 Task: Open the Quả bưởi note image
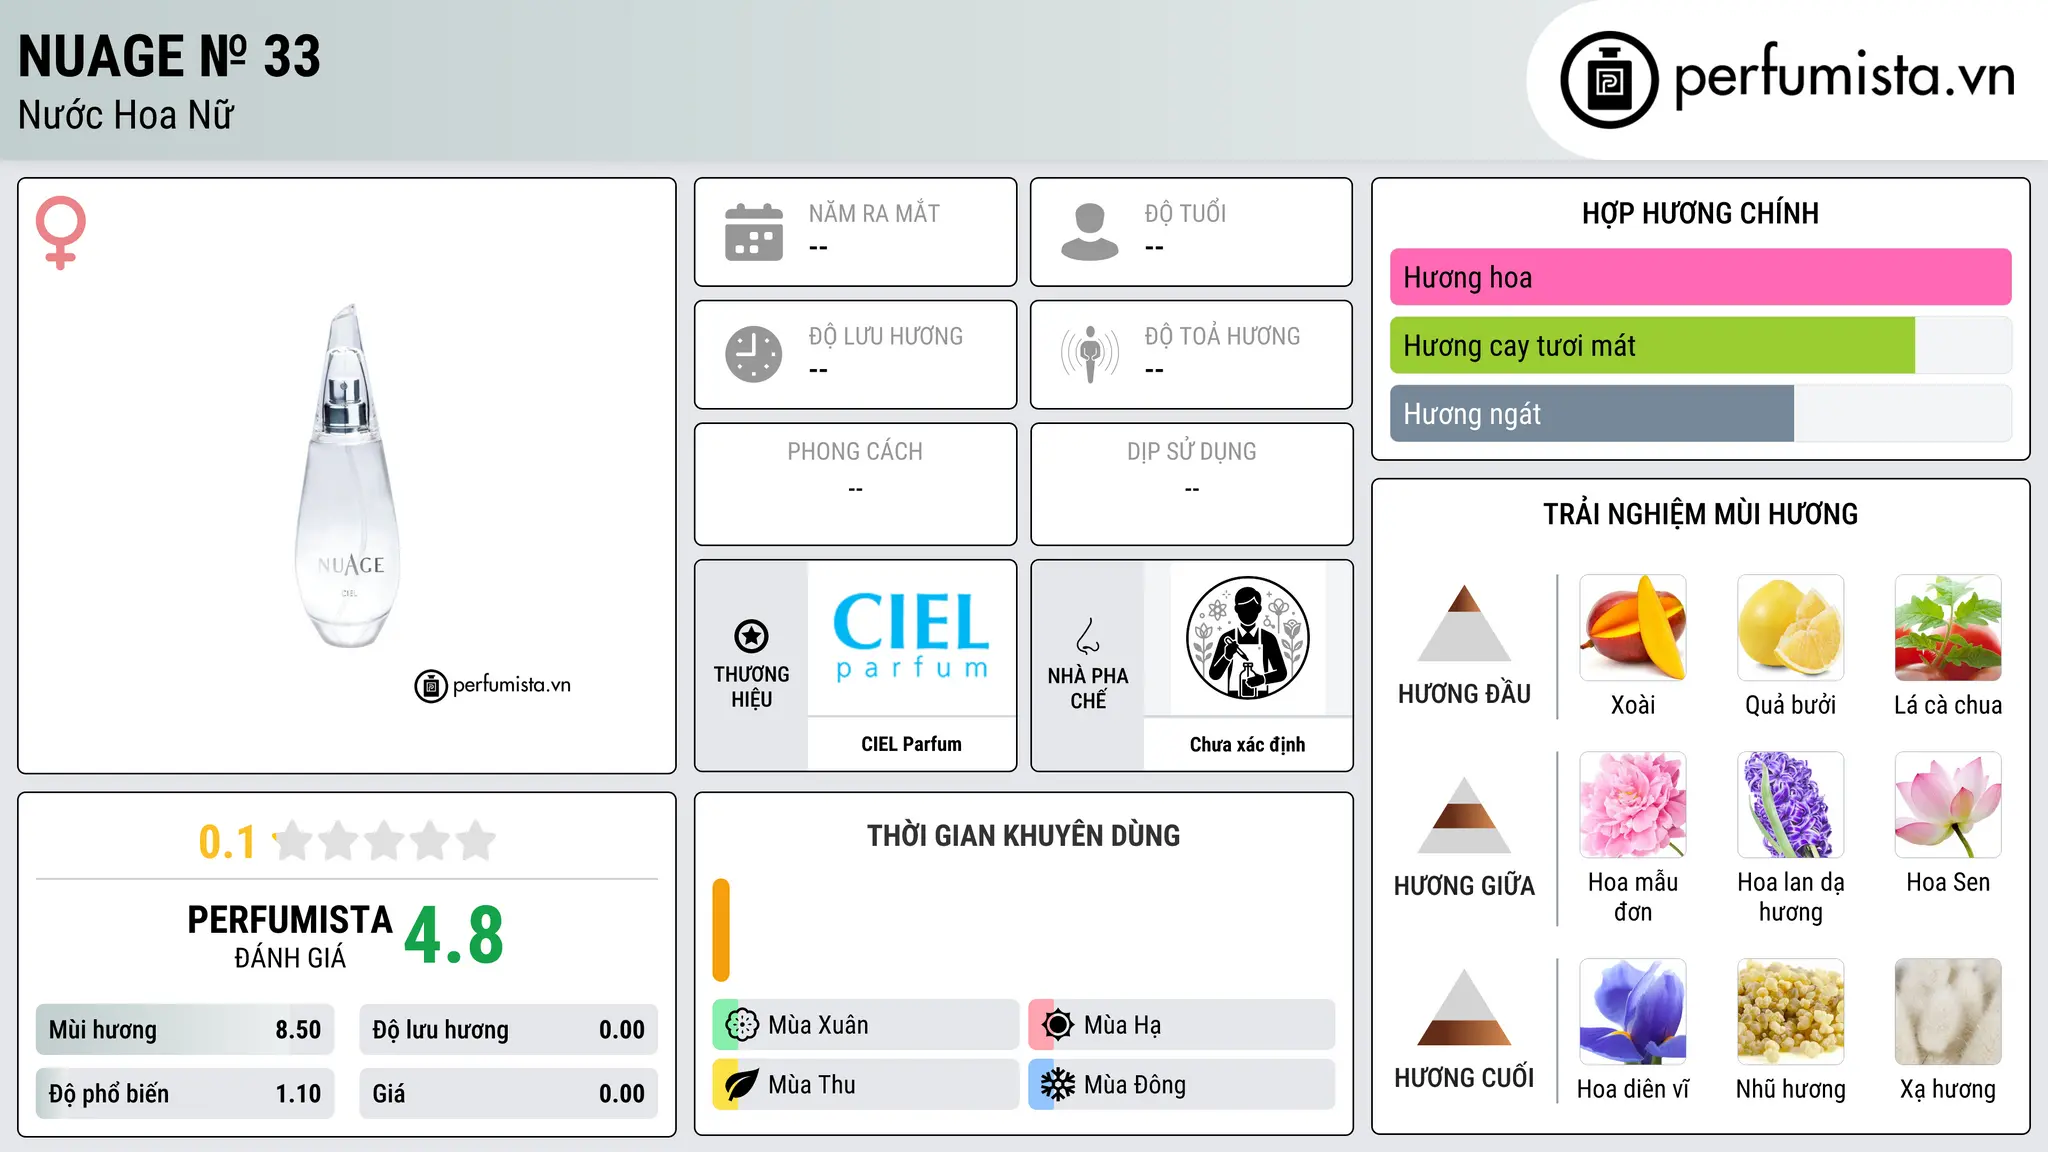pos(1791,628)
